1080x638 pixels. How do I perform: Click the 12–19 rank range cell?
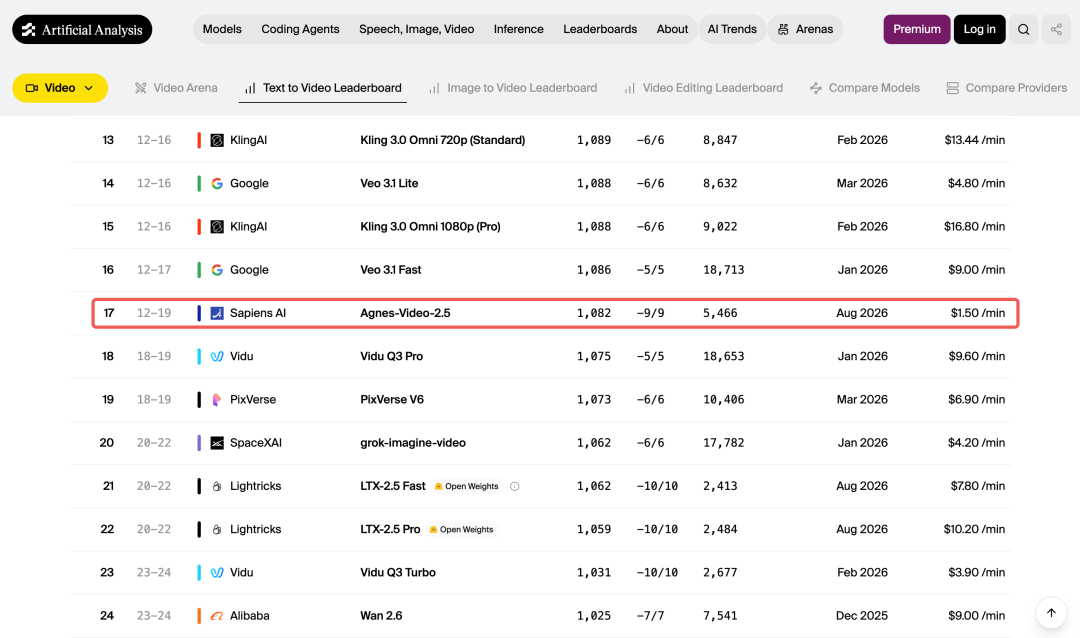154,313
